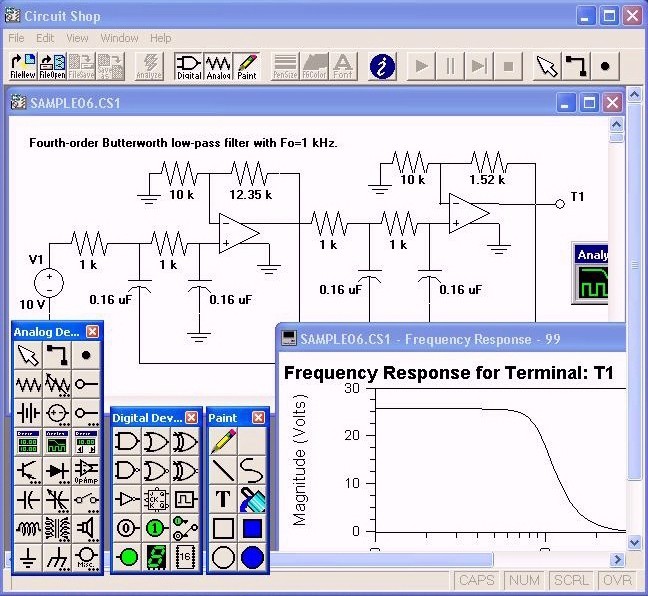Viewport: 648px width, 596px height.
Task: Pick the diode in Analog palette
Action: pyautogui.click(x=57, y=471)
